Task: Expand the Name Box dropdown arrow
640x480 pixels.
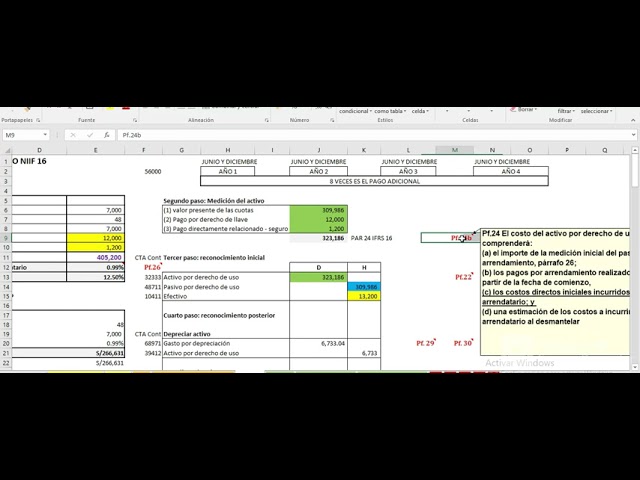Action: point(45,134)
